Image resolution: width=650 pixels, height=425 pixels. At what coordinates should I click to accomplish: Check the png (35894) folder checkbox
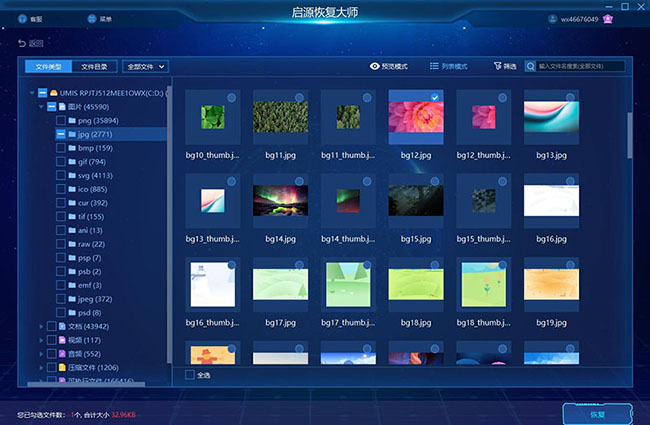61,121
